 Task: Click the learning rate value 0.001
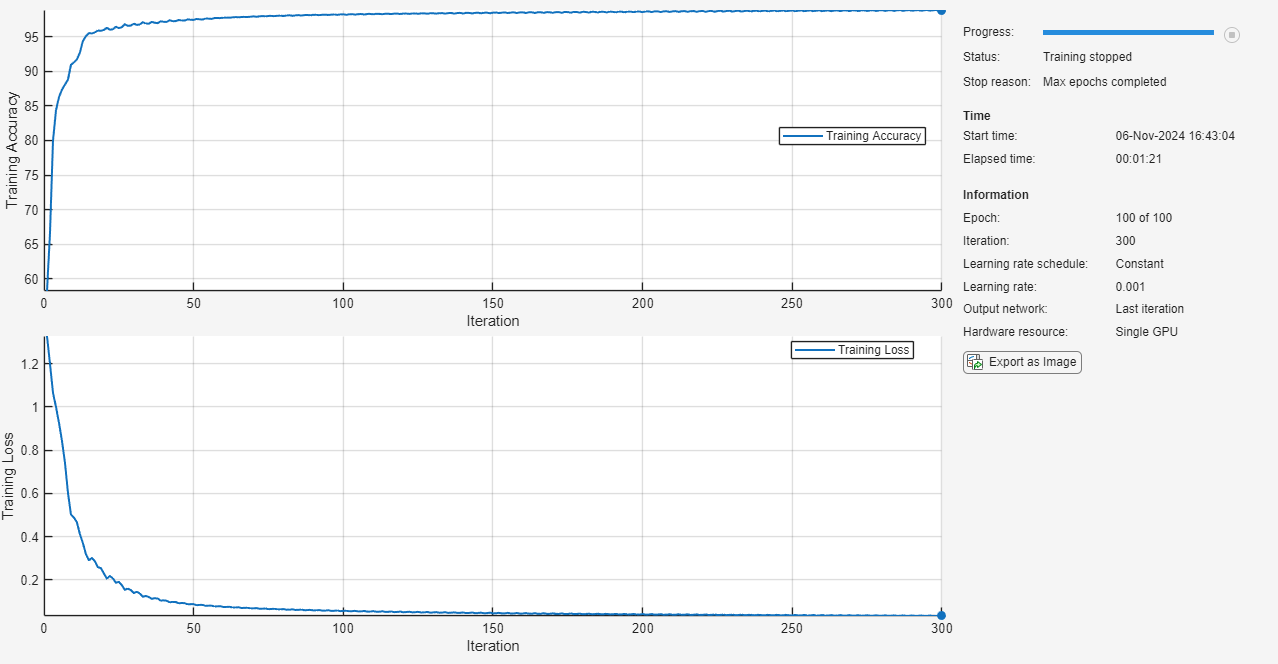coord(1132,287)
